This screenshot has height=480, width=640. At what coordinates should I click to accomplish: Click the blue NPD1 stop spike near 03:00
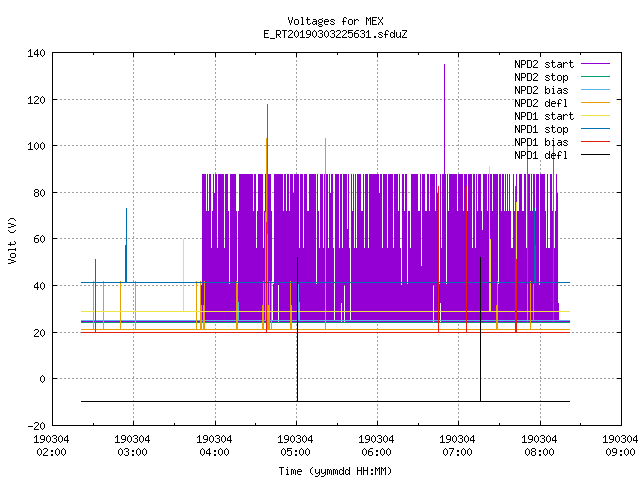click(x=126, y=245)
